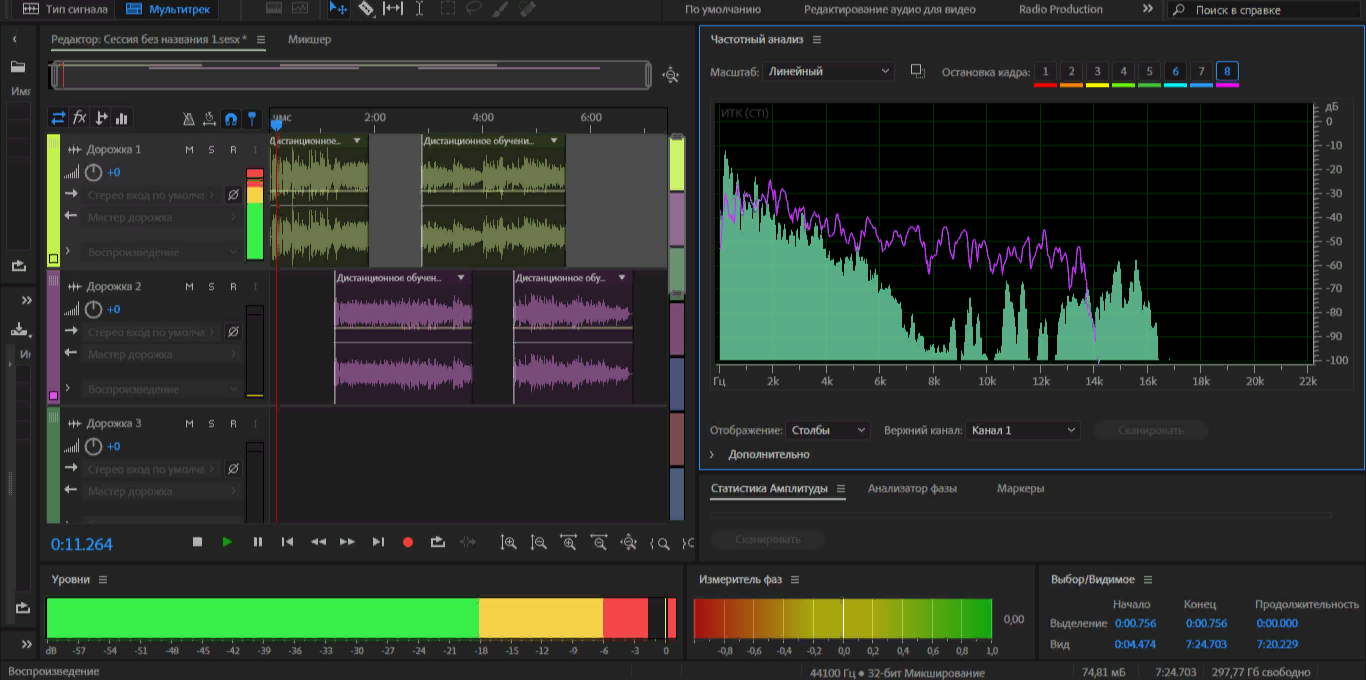The image size is (1366, 680).
Task: Arm Дорожка 3 for record with R
Action: click(233, 424)
